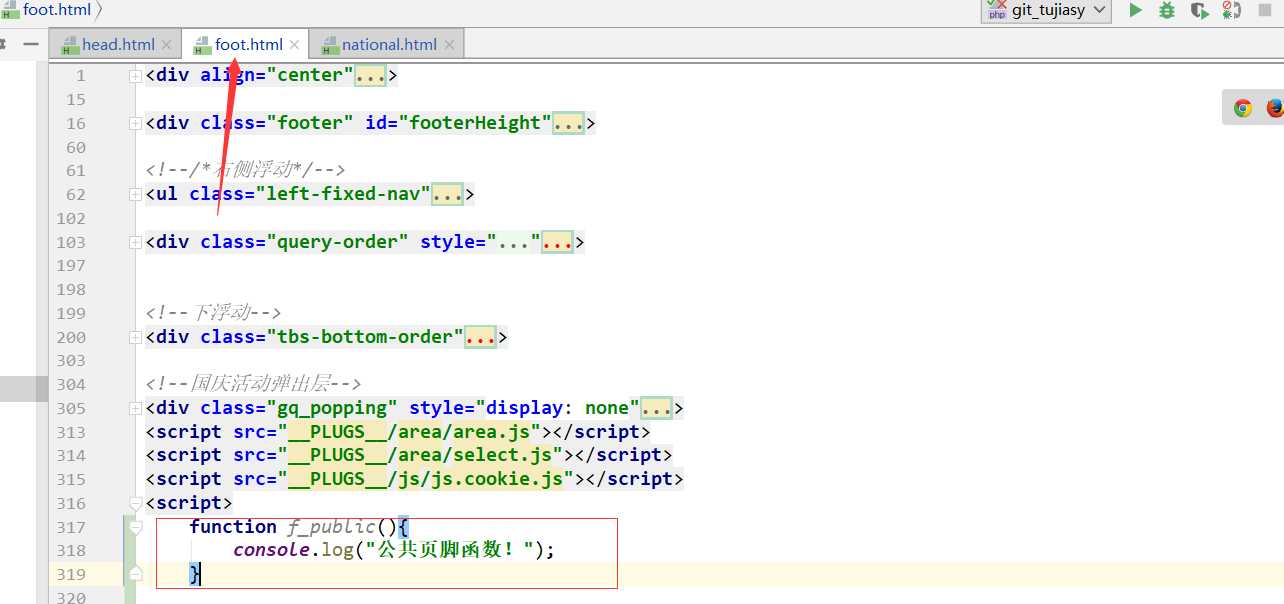Open page in Firefox browser
The image size is (1284, 604).
coord(1274,108)
